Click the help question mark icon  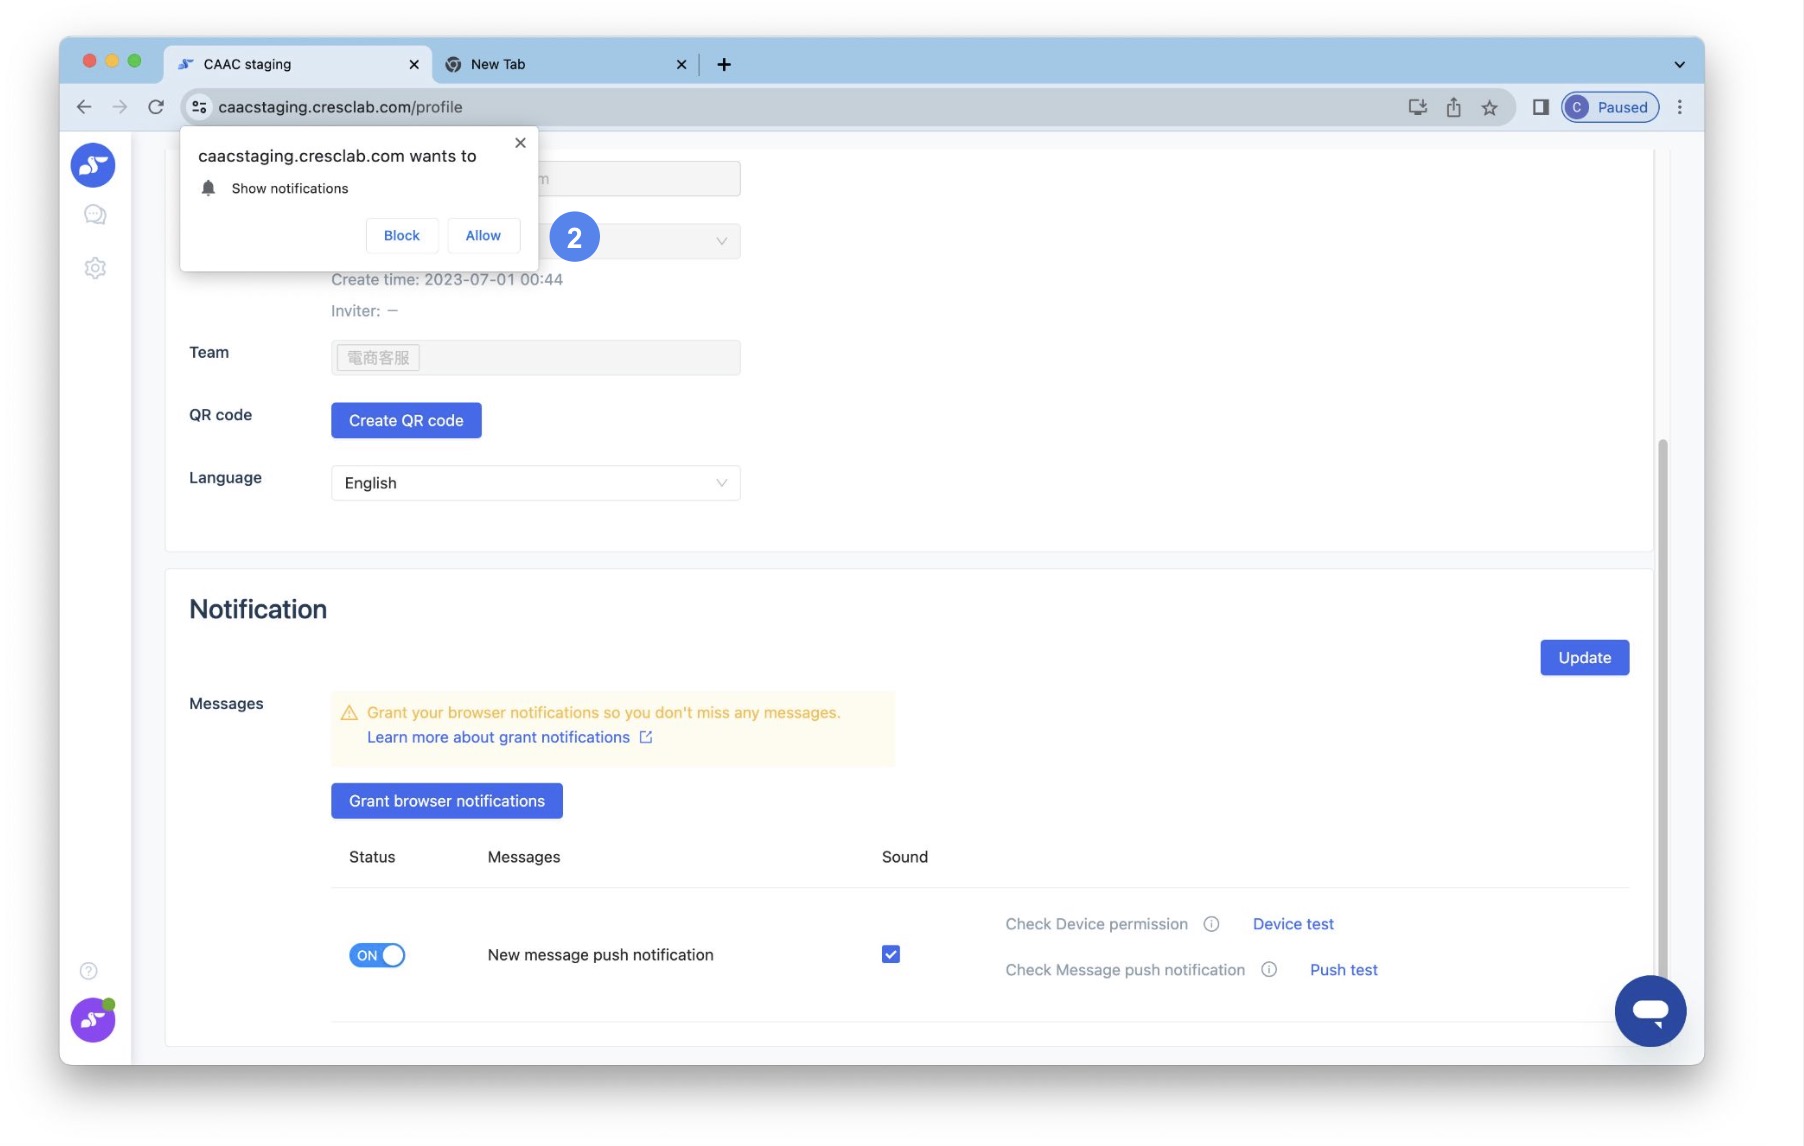click(89, 971)
